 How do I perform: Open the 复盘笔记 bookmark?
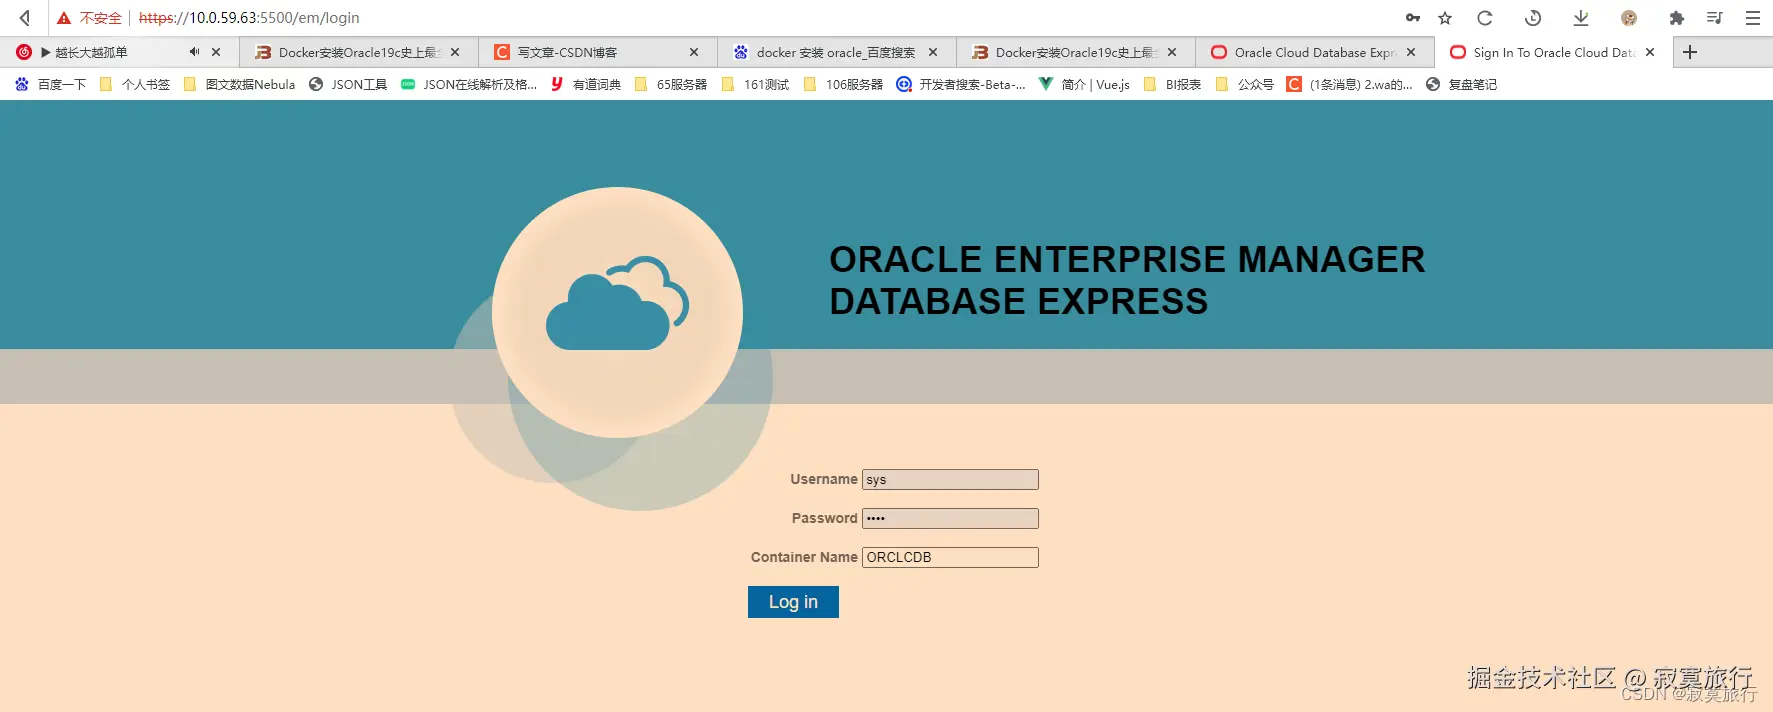(x=1461, y=85)
